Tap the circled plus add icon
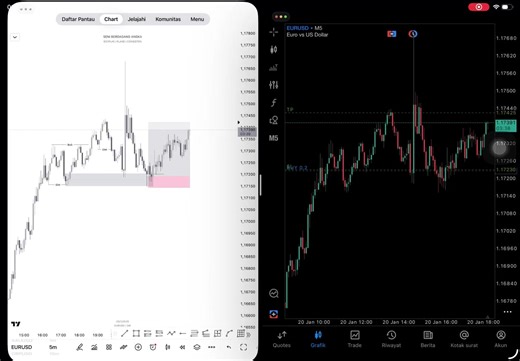The image size is (520, 361). click(x=138, y=347)
